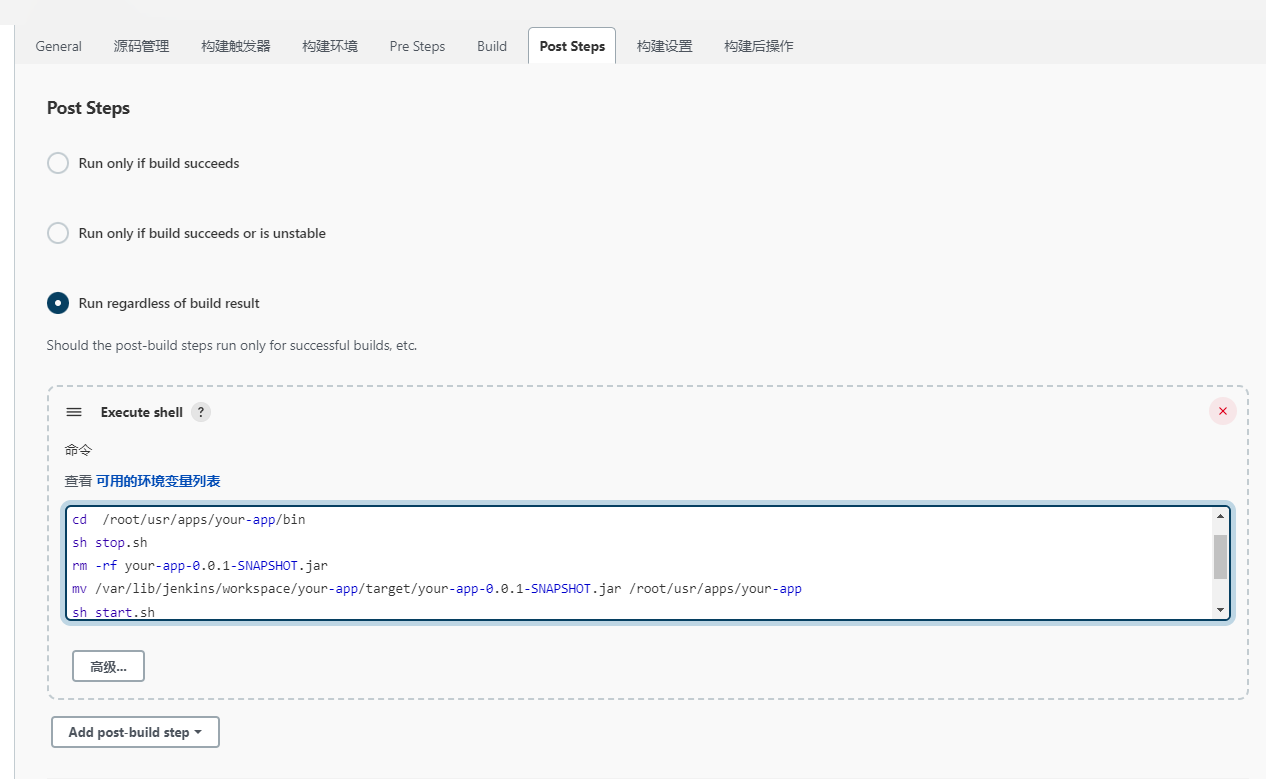Click the 'mv /var/lib/jenkins/workspace' command line

[x=437, y=589]
